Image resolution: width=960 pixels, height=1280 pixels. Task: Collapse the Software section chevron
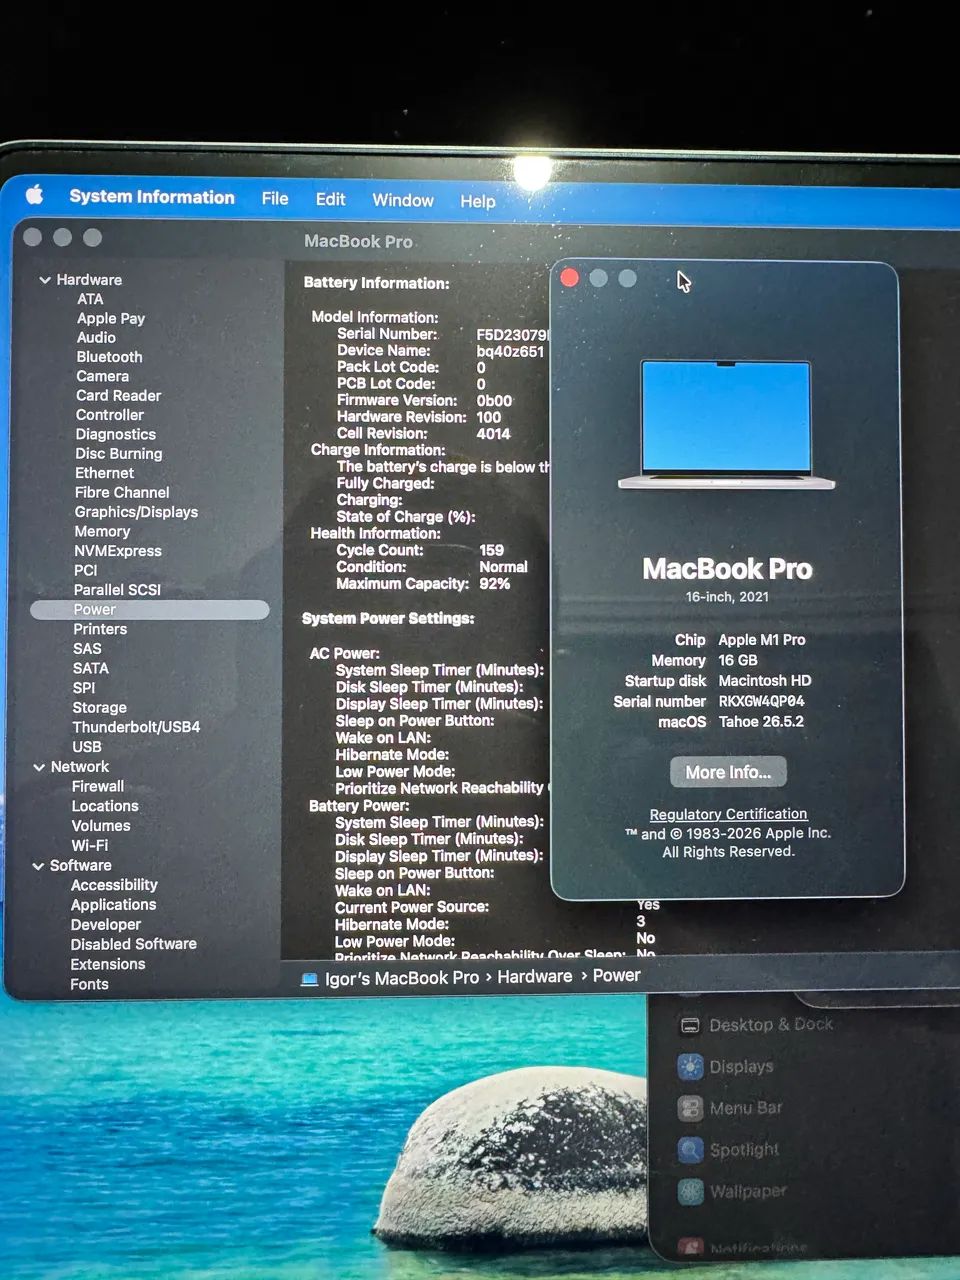(x=38, y=866)
